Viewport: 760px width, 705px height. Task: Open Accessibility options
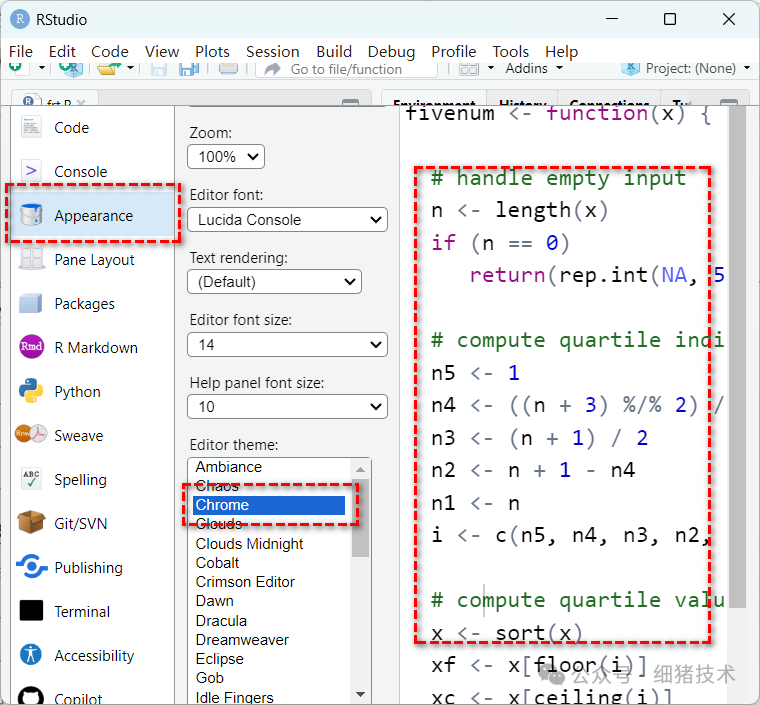(92, 656)
